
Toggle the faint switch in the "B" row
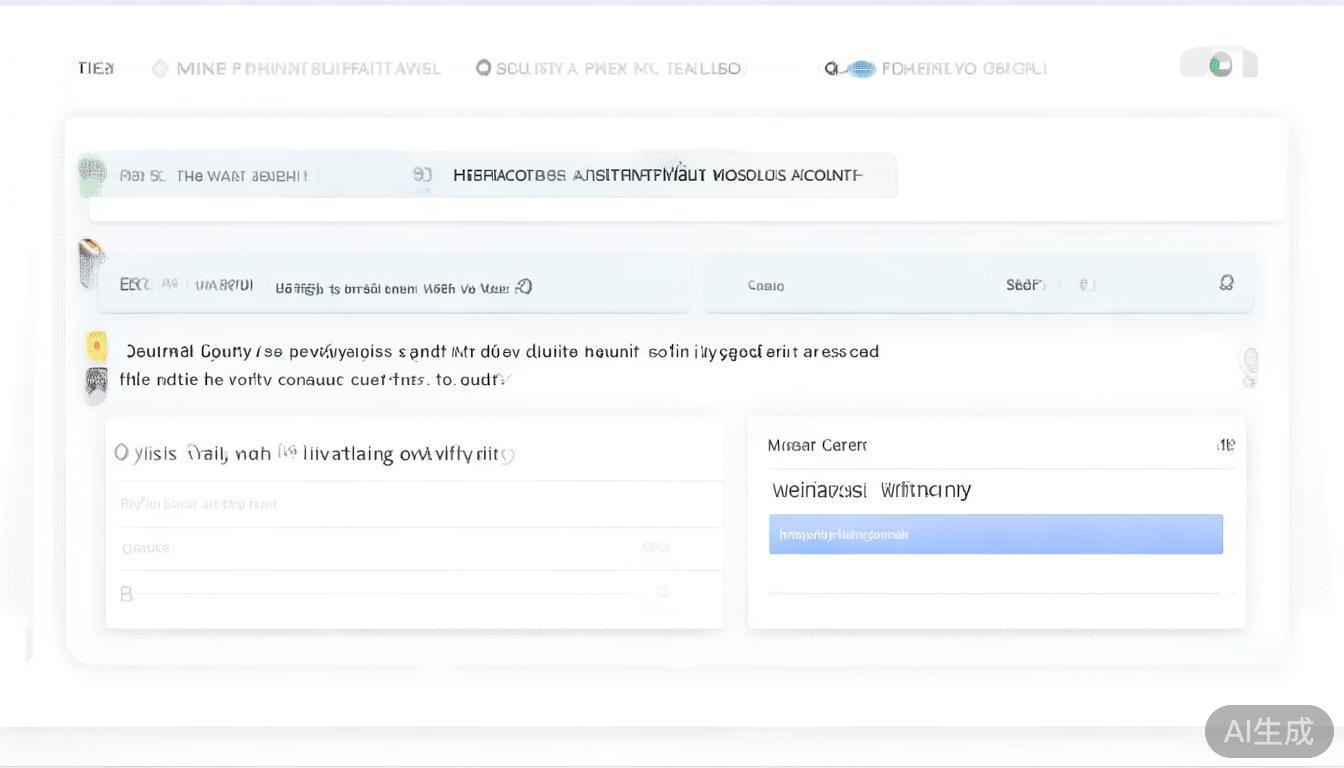662,593
